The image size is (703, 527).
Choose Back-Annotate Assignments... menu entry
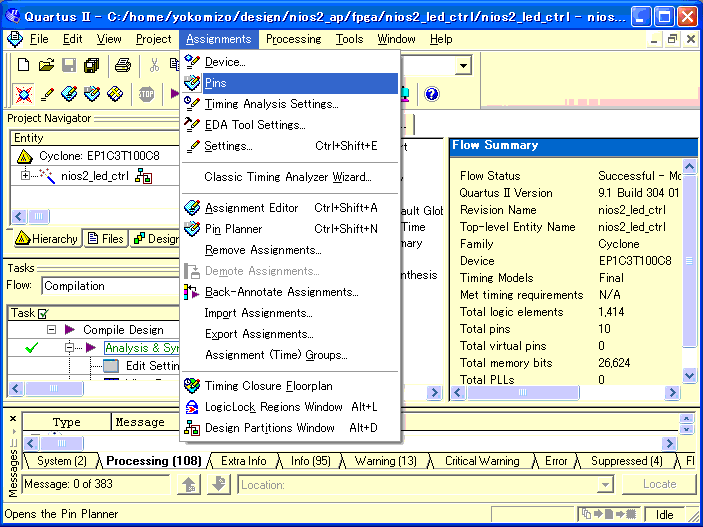[290, 292]
